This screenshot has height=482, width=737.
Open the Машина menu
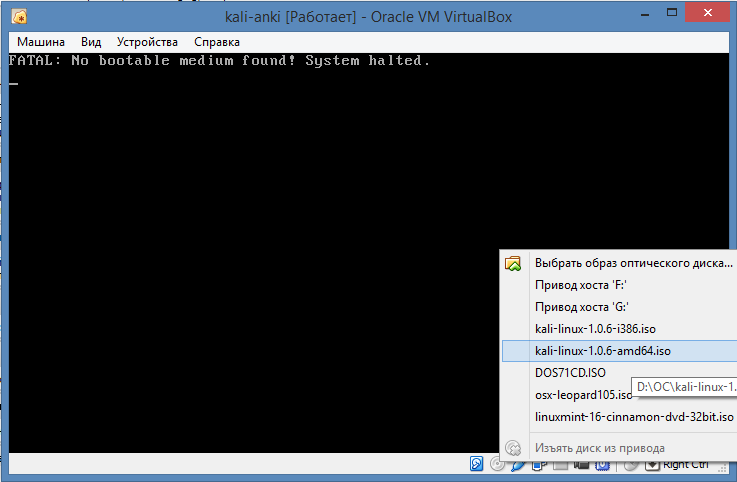point(41,42)
